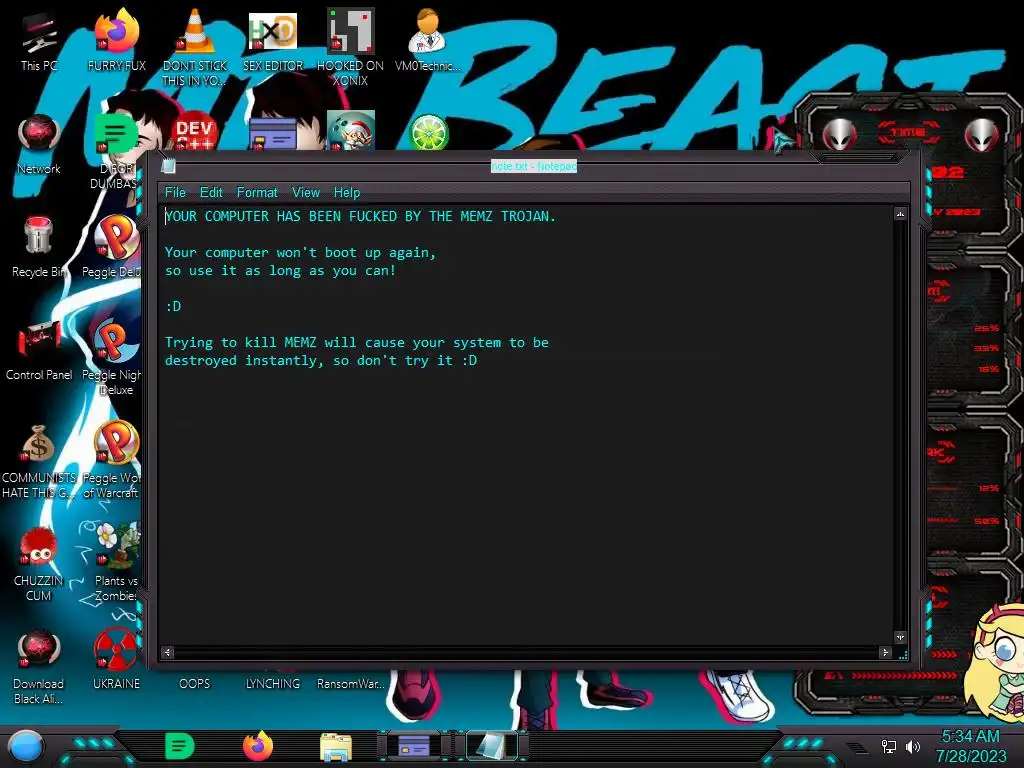This screenshot has width=1024, height=768.
Task: Click the 'destroyed instantly' text line
Action: click(321, 360)
